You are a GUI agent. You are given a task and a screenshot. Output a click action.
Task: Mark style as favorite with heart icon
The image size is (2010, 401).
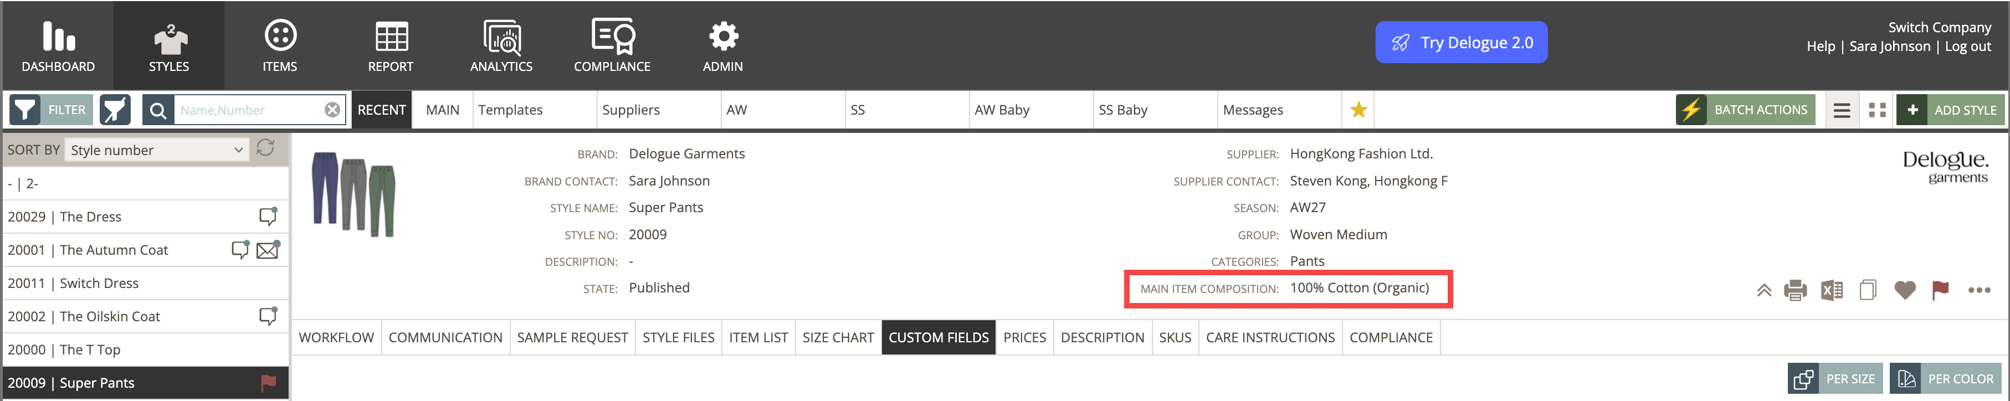click(x=1904, y=291)
